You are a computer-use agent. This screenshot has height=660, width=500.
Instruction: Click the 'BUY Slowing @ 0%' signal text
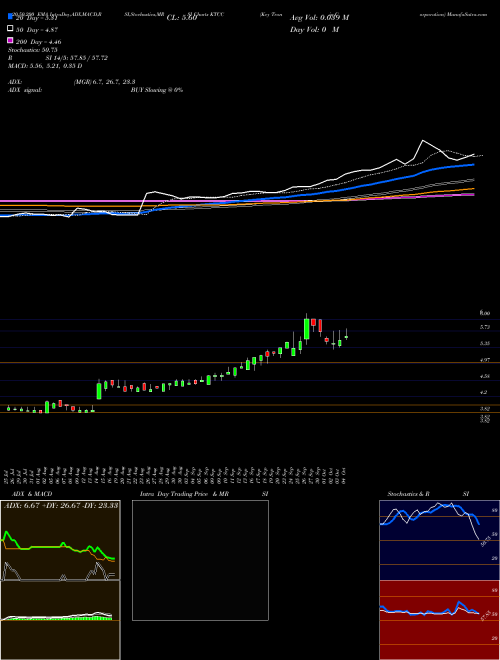pyautogui.click(x=157, y=90)
